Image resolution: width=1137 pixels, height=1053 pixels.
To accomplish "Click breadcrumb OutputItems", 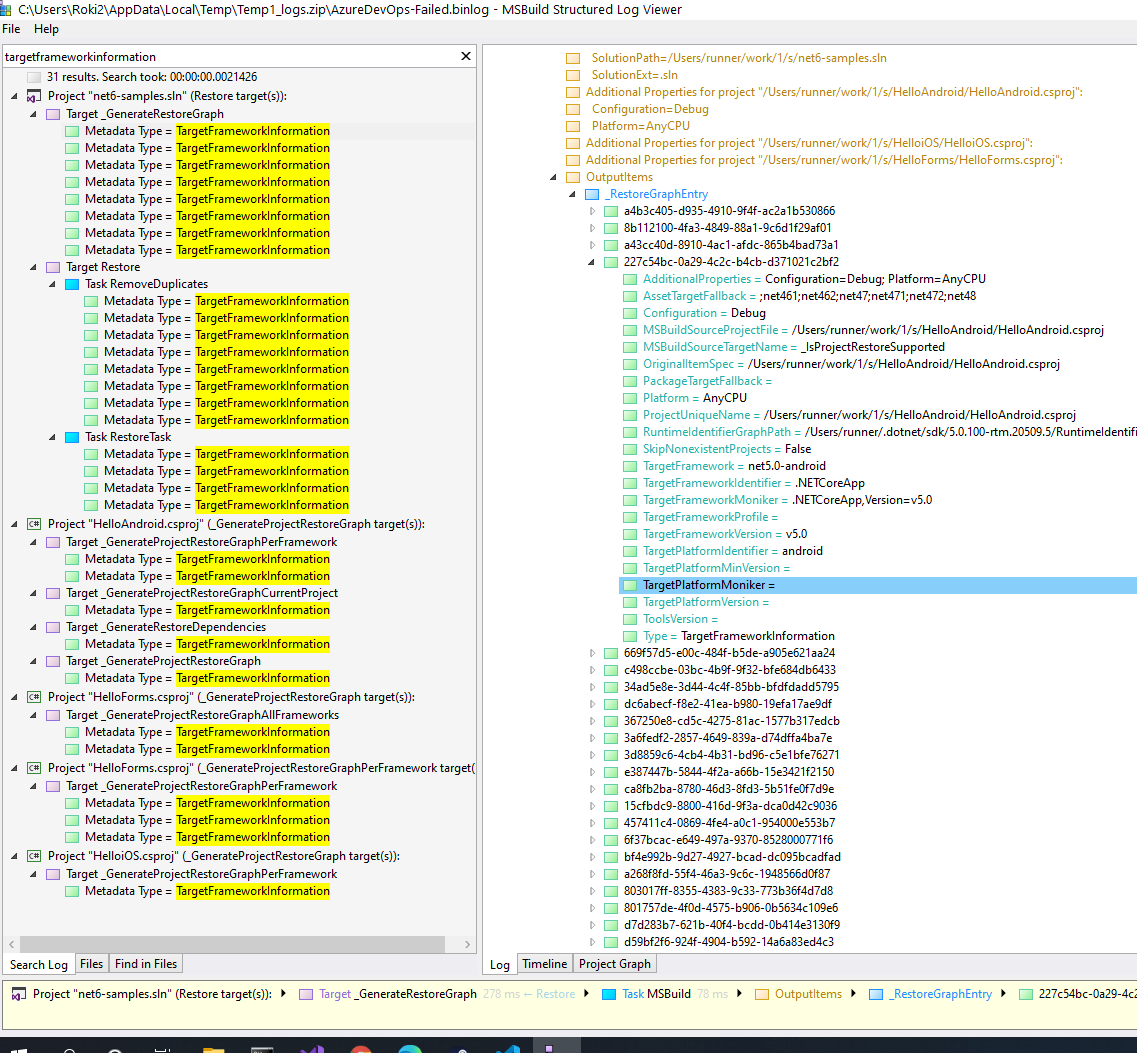I will point(808,994).
